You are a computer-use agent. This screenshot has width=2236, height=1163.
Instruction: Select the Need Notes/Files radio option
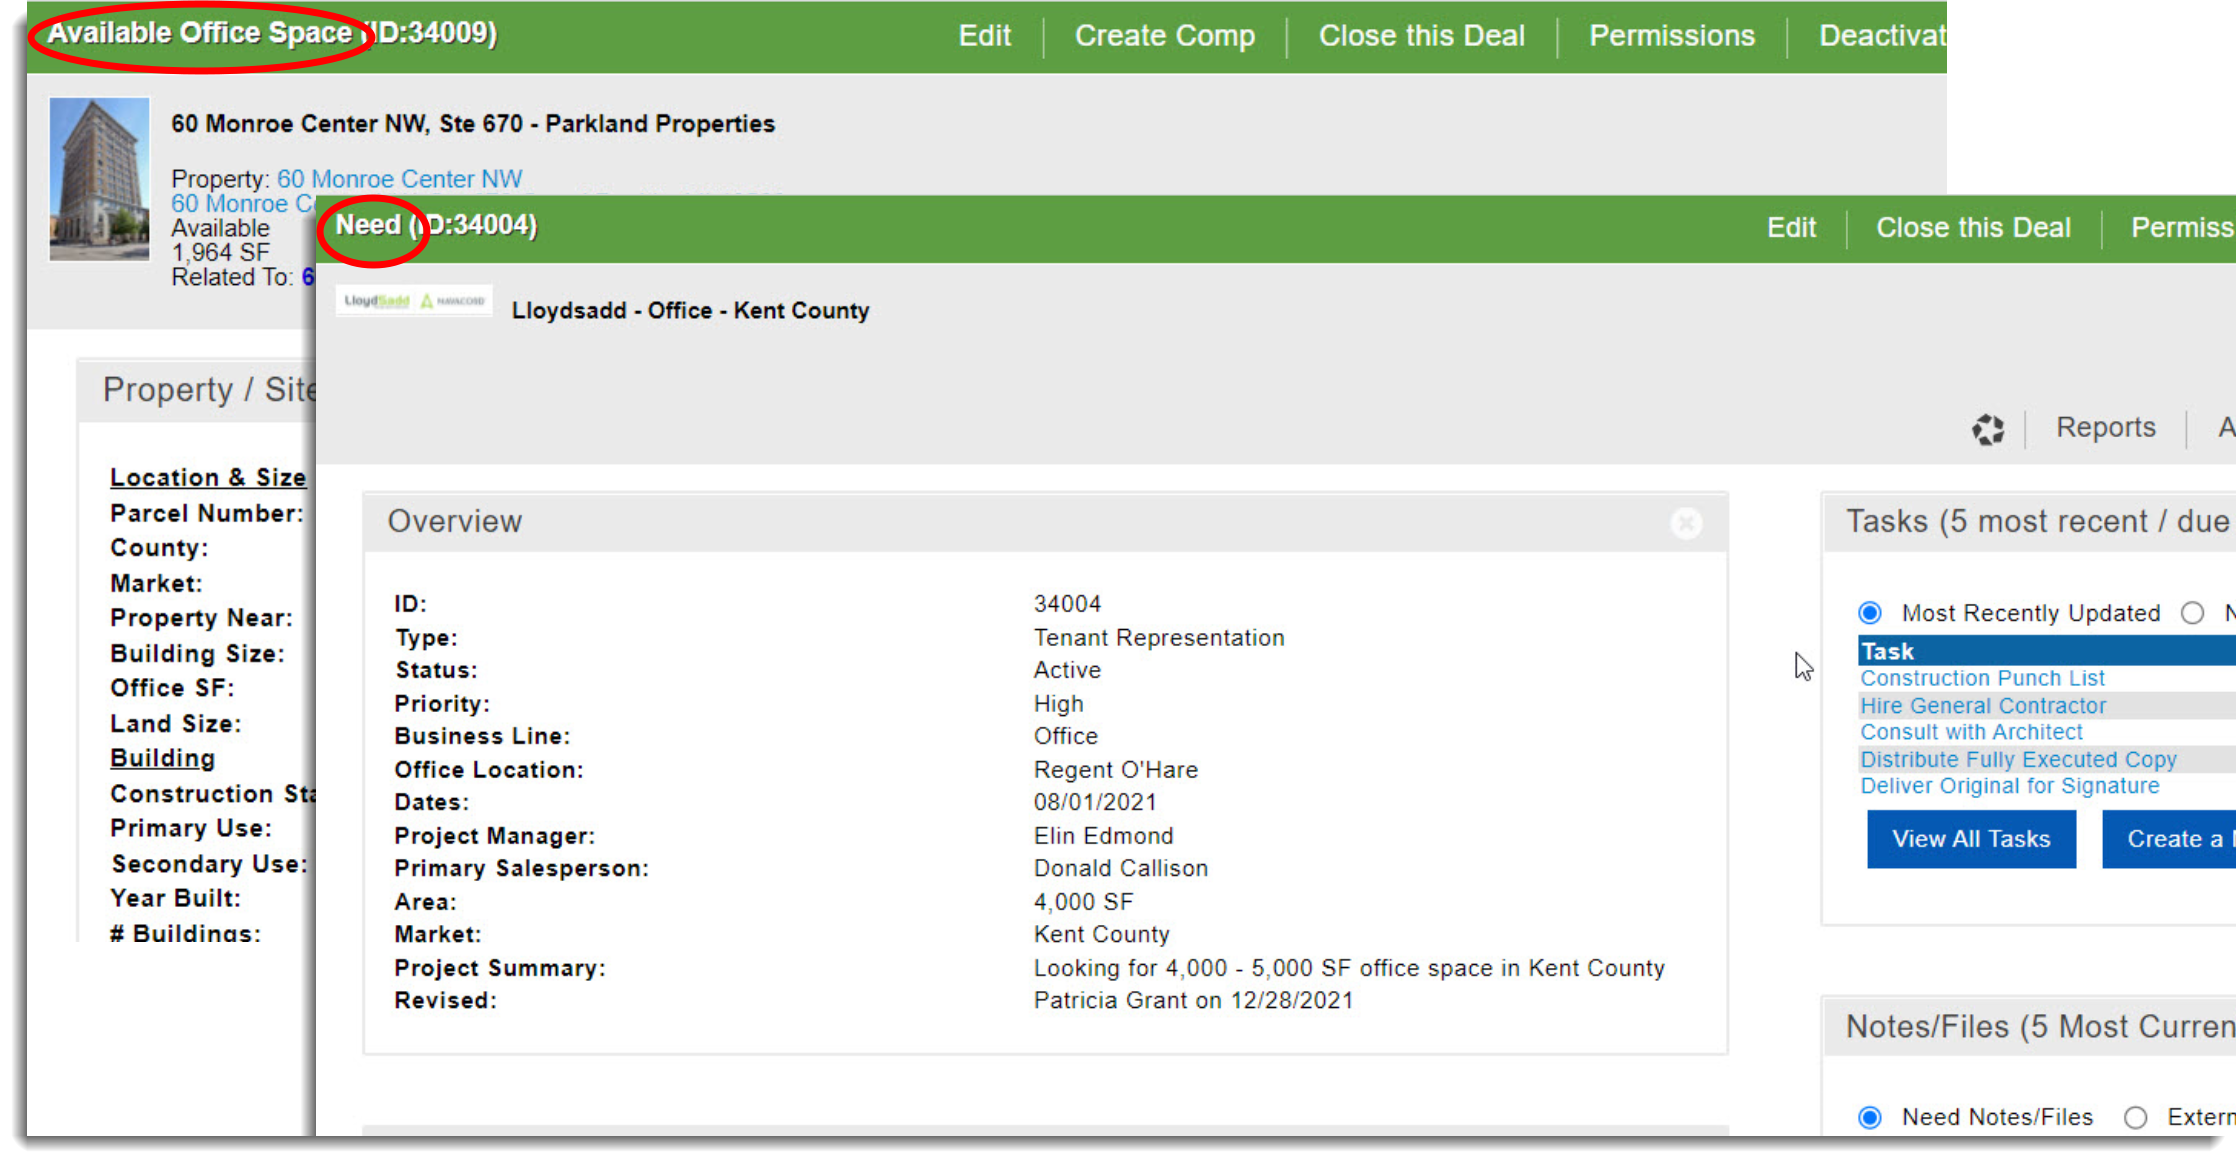[x=1870, y=1117]
